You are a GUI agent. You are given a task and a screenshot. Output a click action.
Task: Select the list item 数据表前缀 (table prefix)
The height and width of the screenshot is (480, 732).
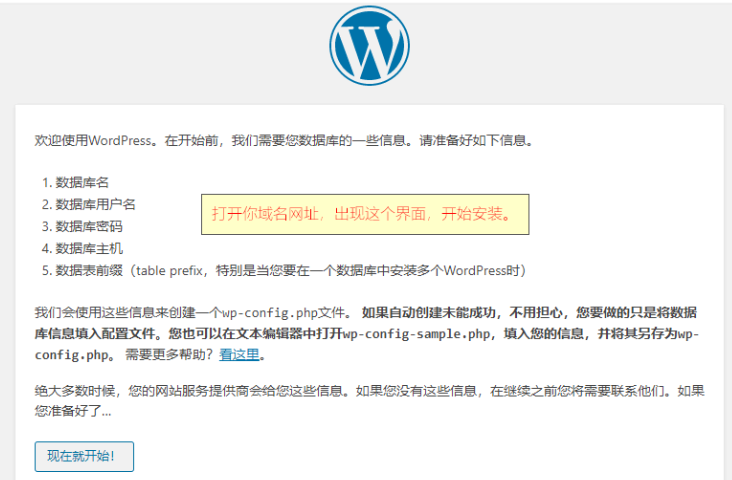[x=291, y=270]
